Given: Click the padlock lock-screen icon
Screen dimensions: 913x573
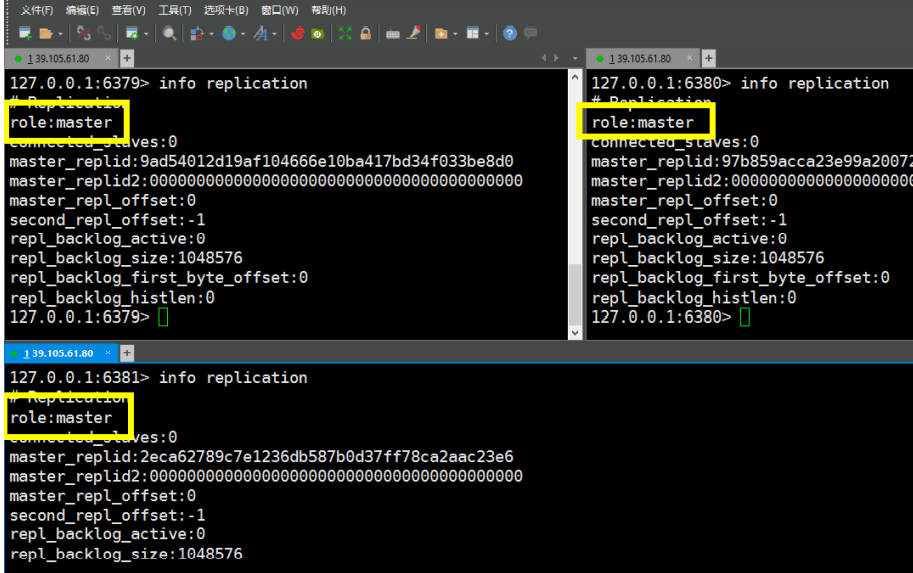Looking at the screenshot, I should coord(366,34).
